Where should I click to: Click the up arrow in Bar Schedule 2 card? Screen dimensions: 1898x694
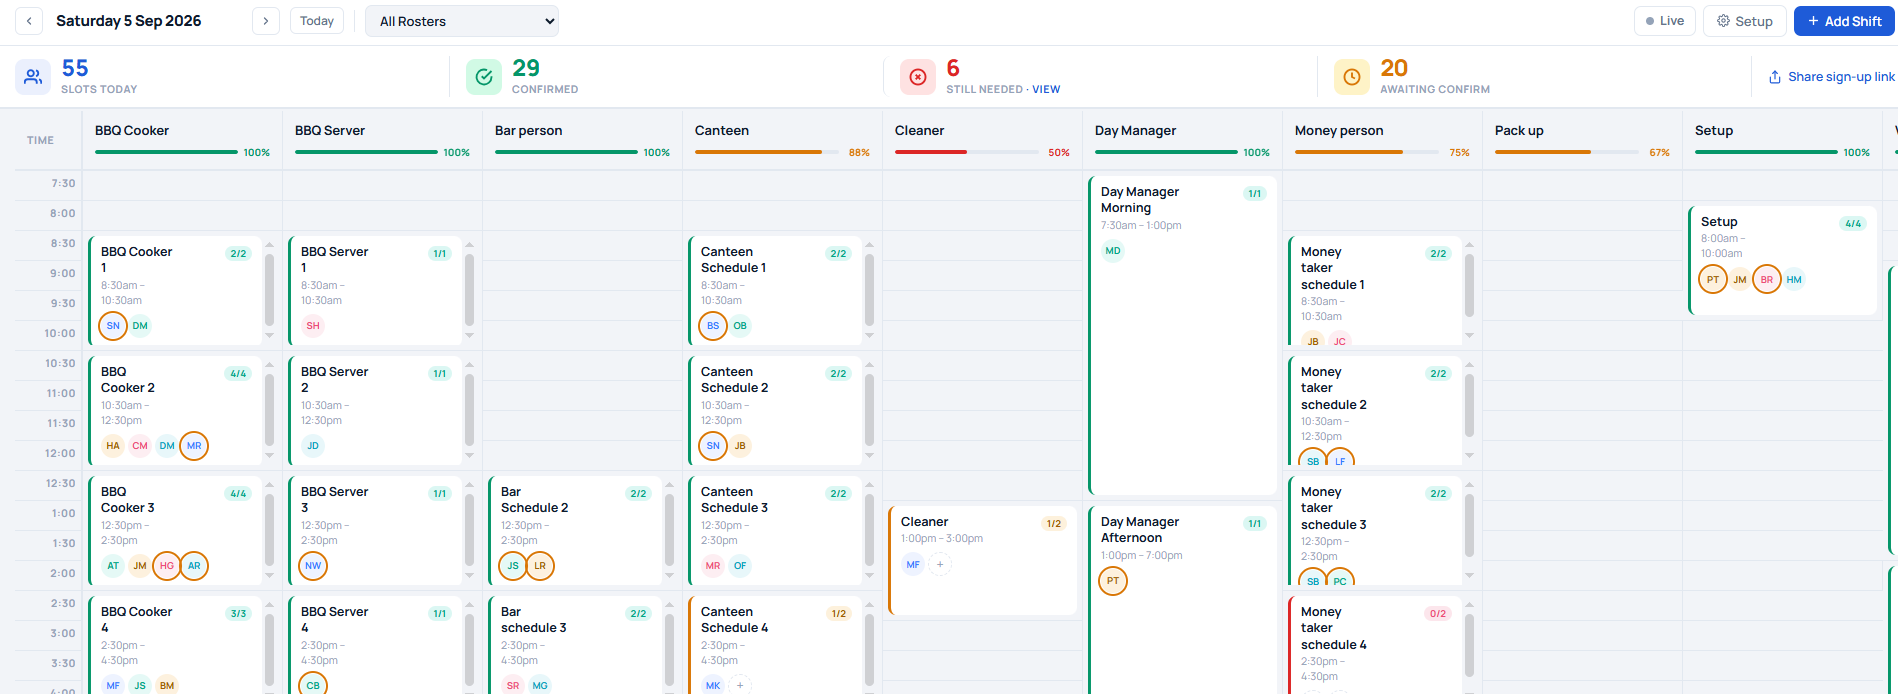(x=670, y=485)
